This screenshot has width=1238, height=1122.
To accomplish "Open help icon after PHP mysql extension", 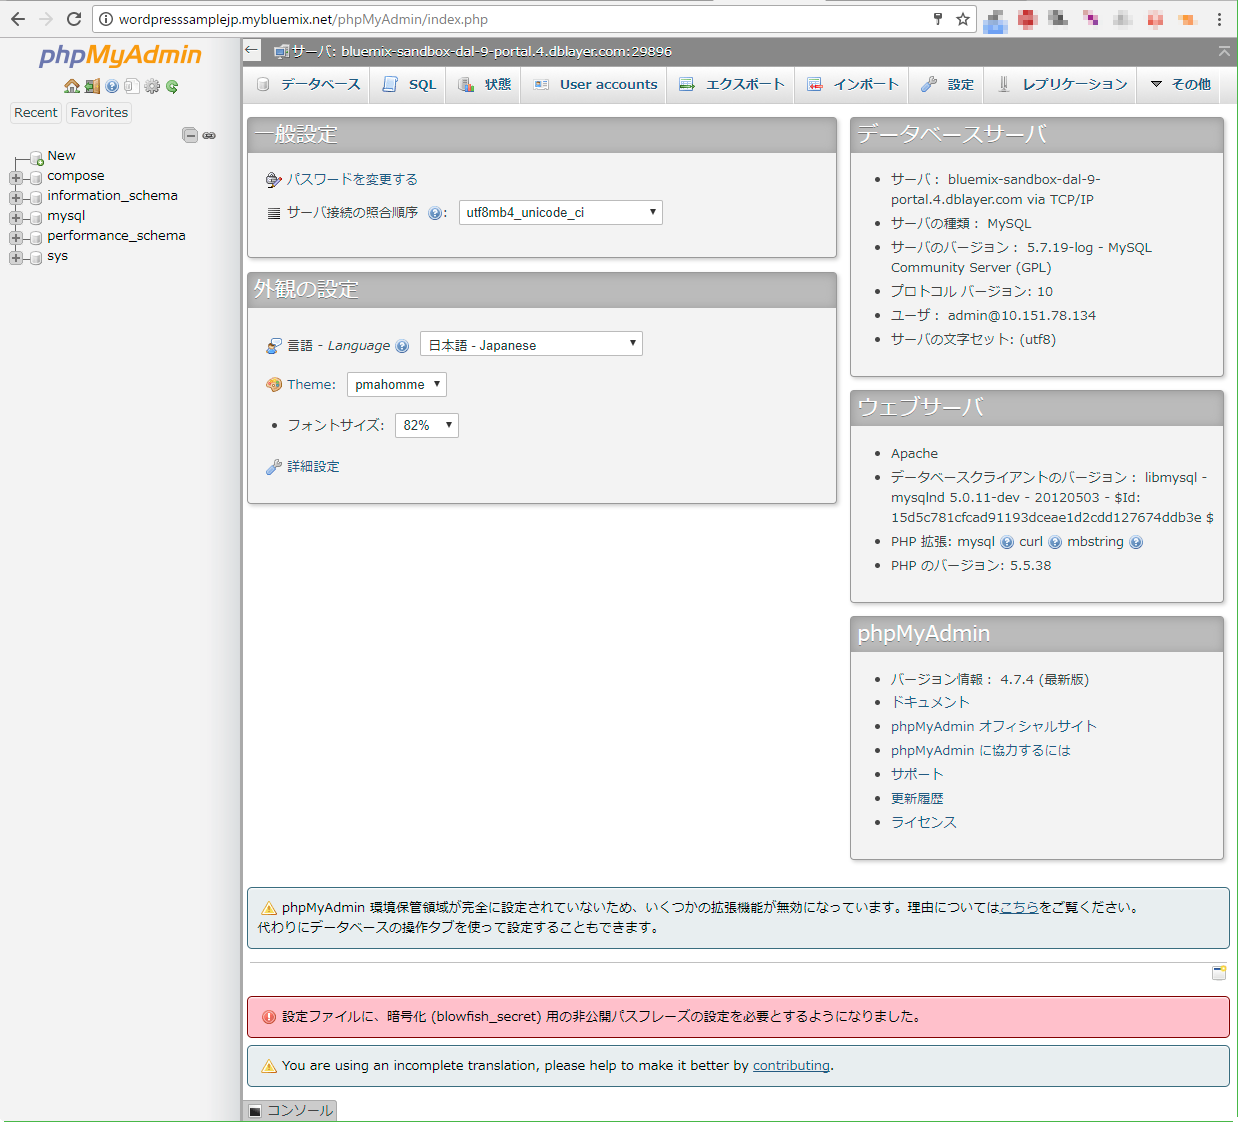I will point(1007,542).
